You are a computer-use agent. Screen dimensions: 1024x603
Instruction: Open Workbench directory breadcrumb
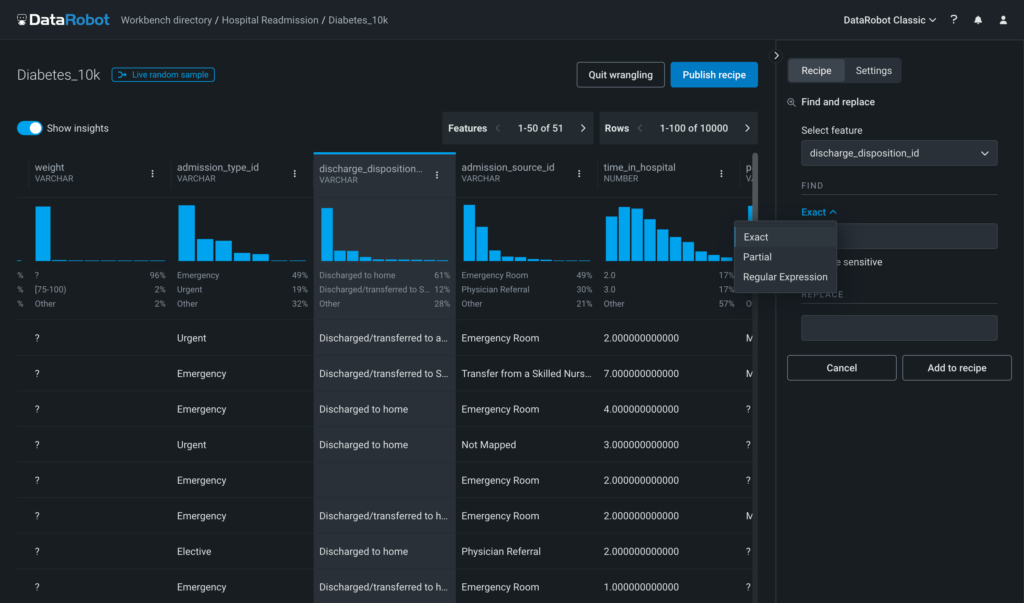click(x=166, y=20)
